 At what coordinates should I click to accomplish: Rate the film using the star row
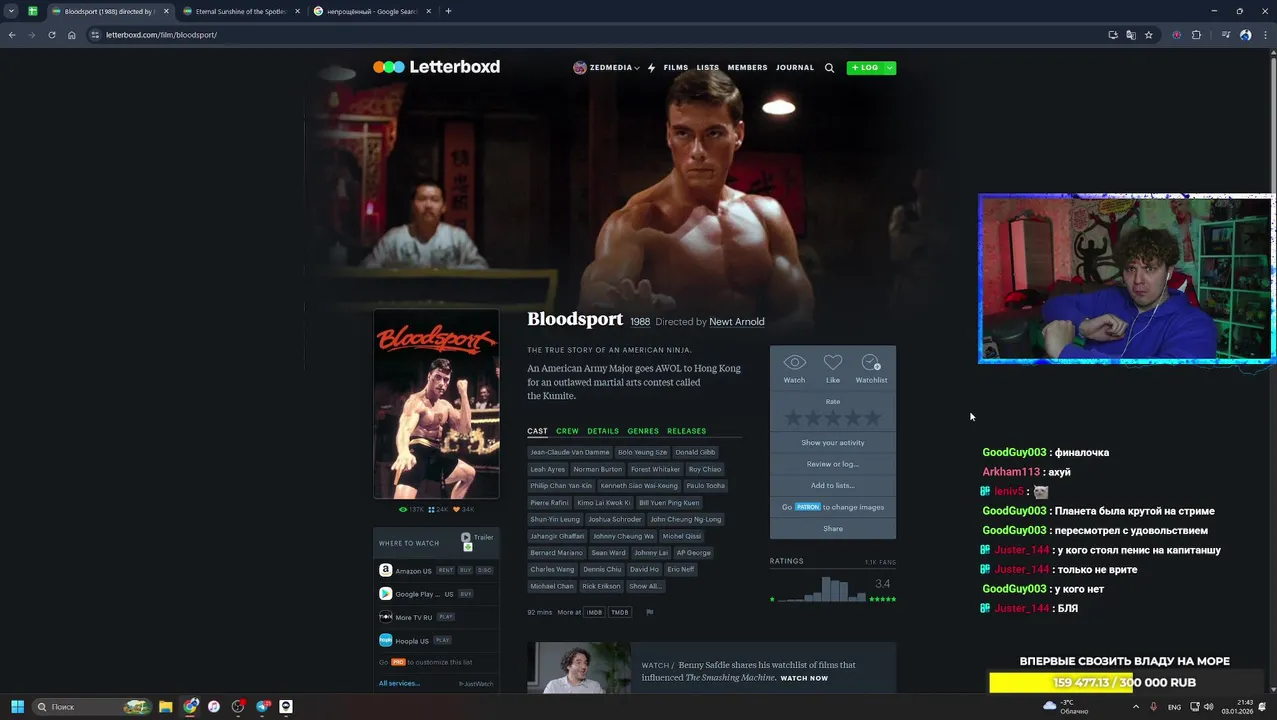(833, 418)
